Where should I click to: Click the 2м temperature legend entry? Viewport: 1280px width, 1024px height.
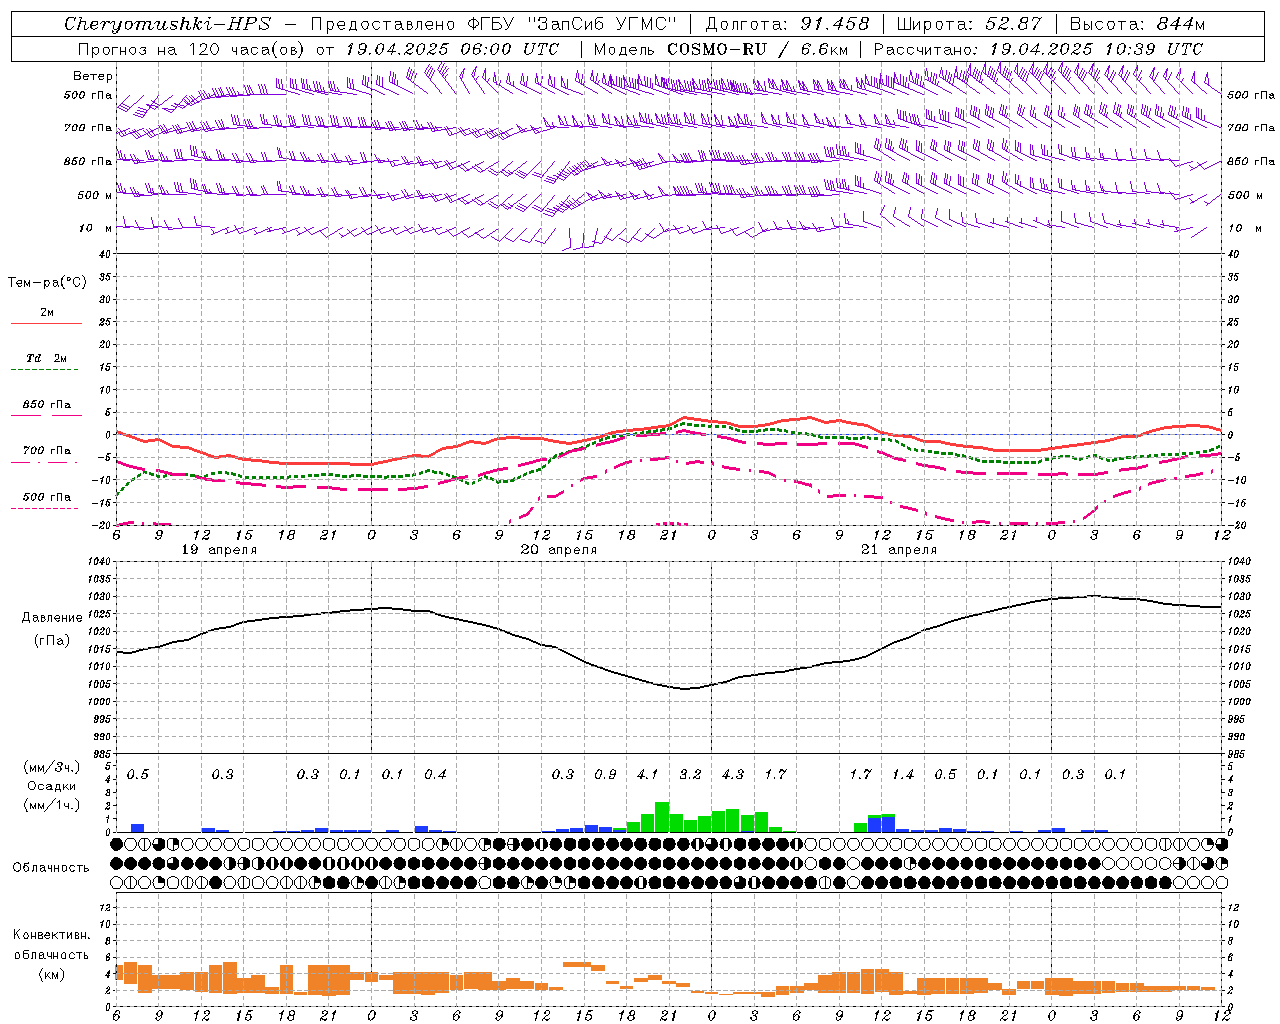47,313
